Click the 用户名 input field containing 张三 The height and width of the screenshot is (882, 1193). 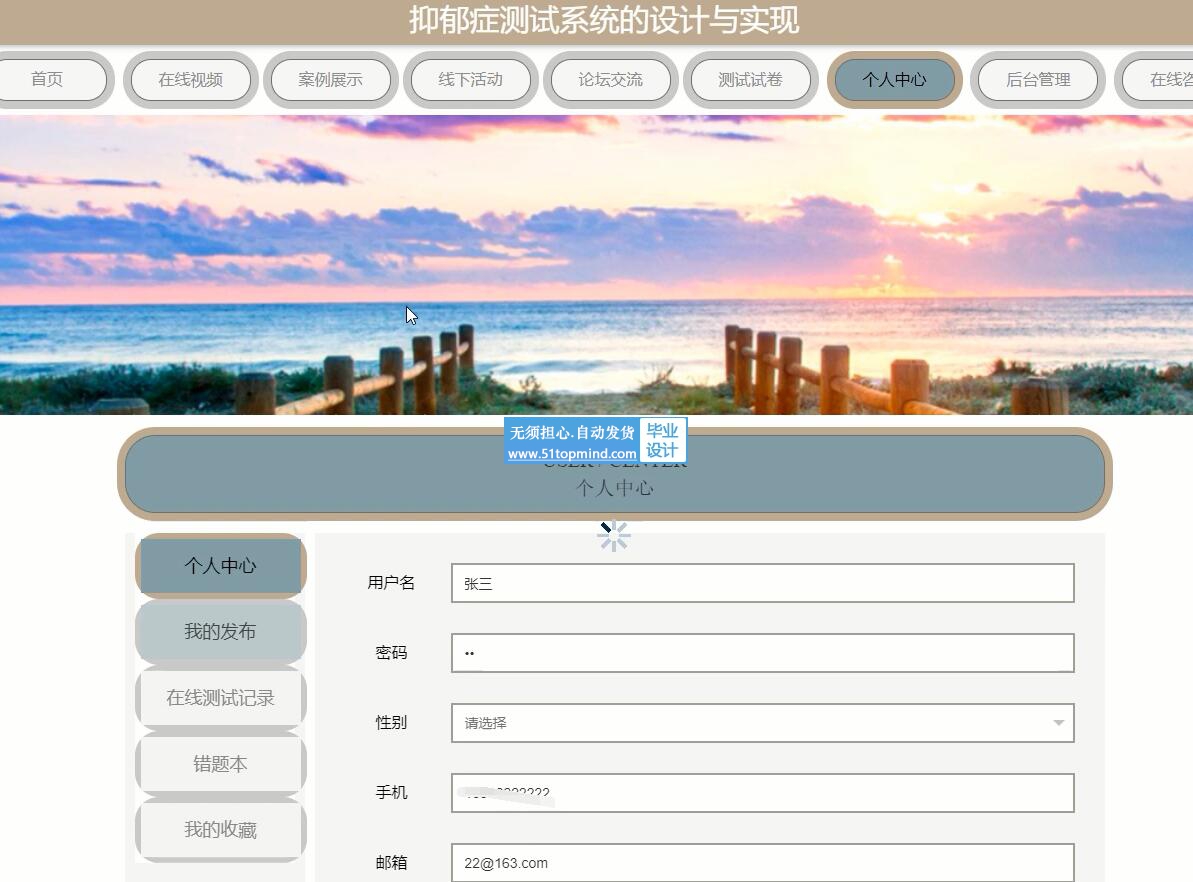click(x=762, y=583)
